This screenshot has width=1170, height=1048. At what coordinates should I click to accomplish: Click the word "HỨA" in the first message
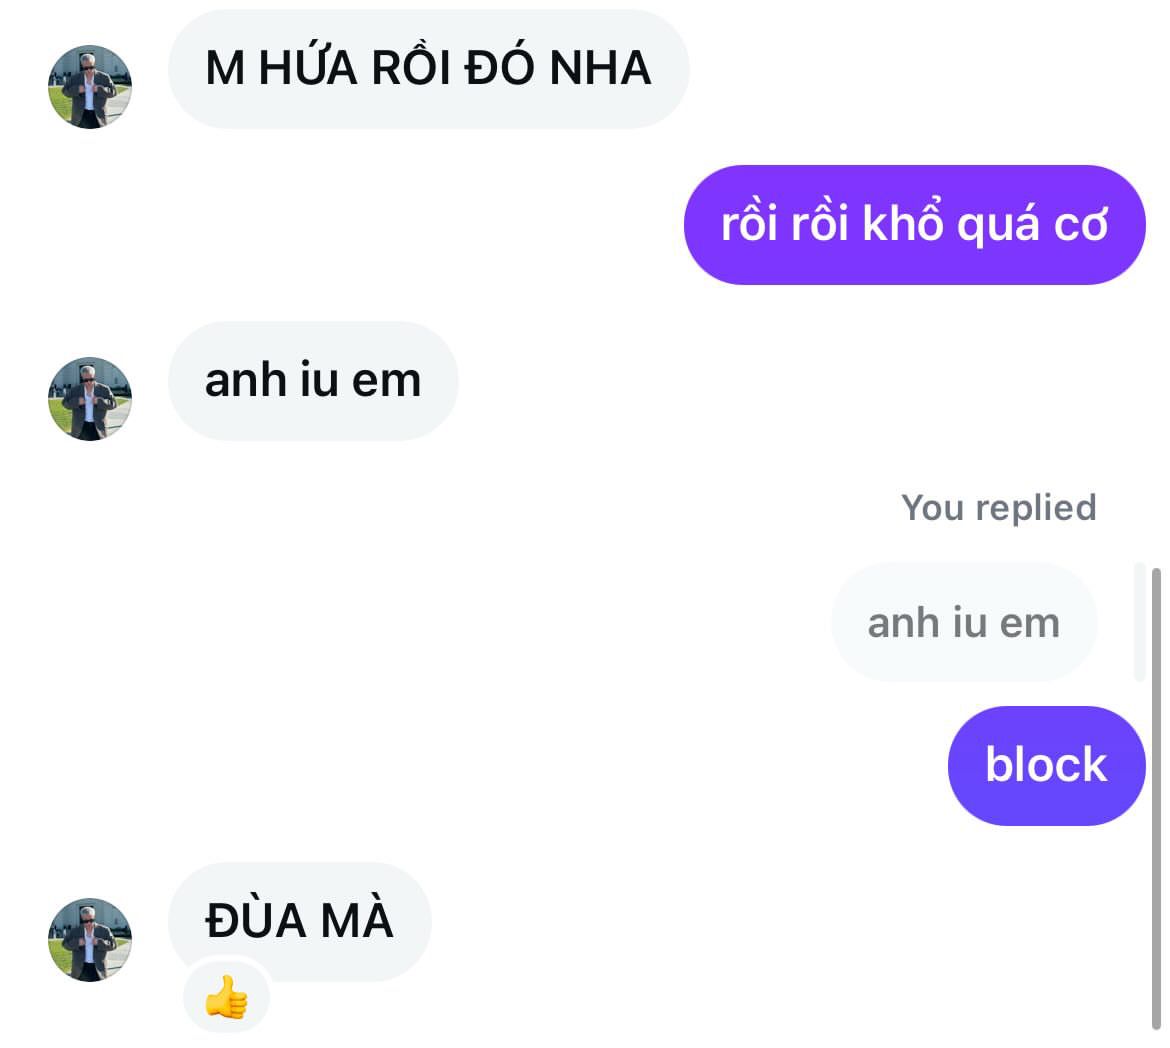pos(307,66)
